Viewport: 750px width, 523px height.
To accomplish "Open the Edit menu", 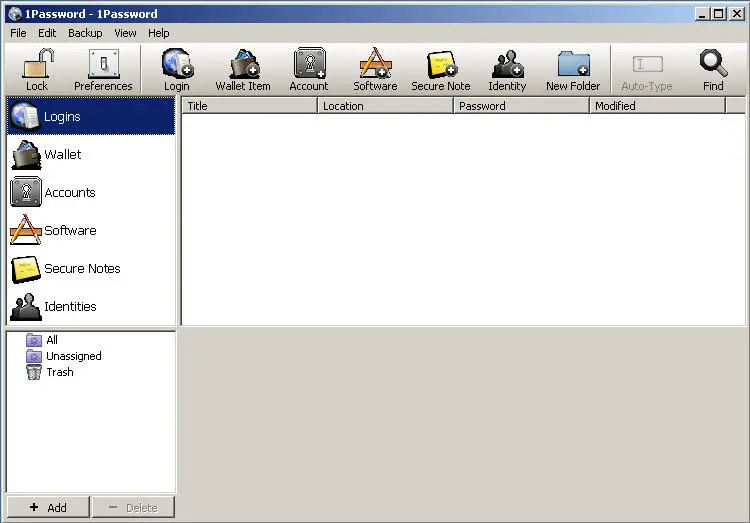I will pos(47,33).
